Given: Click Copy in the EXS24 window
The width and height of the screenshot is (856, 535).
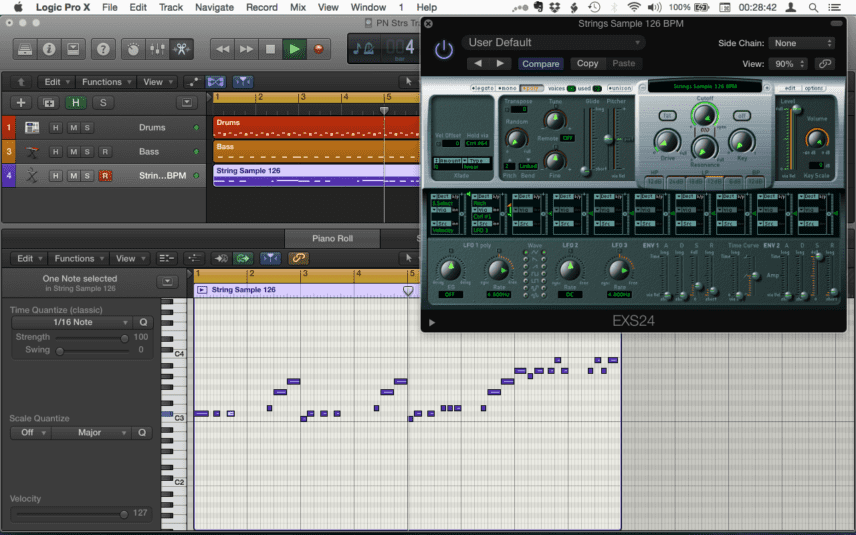Looking at the screenshot, I should coord(587,63).
